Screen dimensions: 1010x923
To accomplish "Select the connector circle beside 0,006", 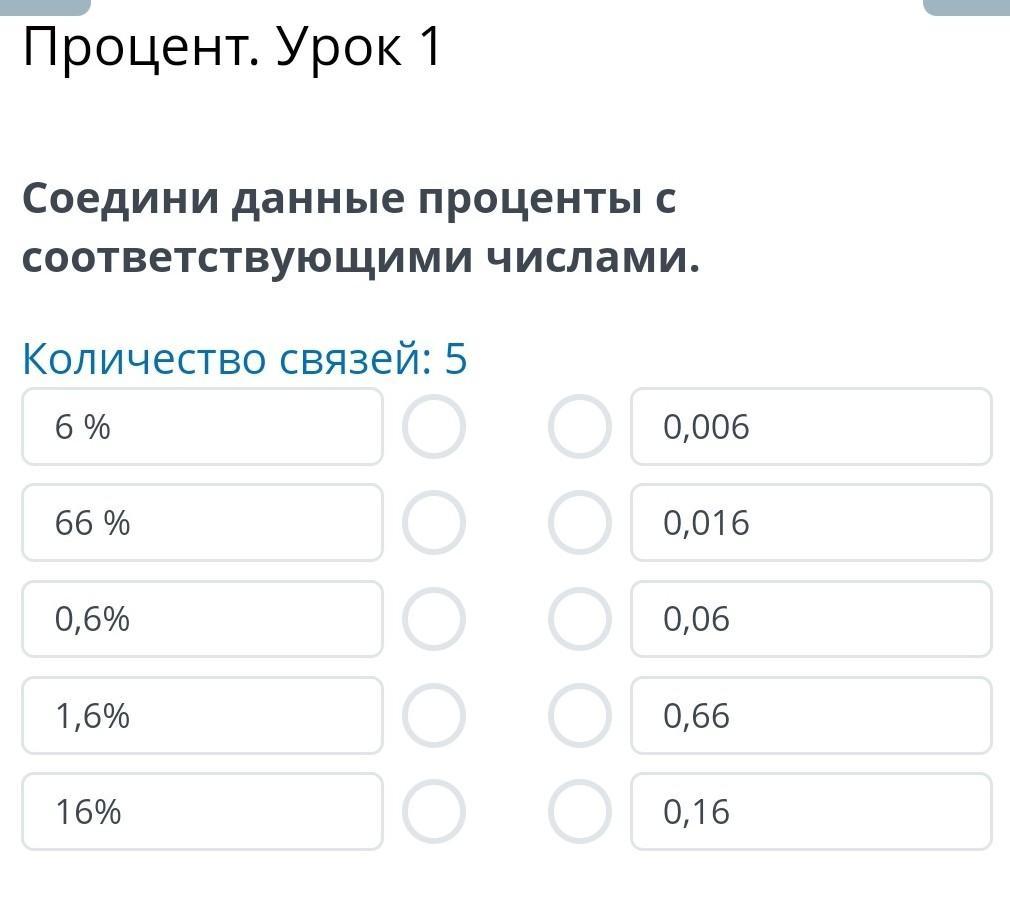I will click(580, 426).
